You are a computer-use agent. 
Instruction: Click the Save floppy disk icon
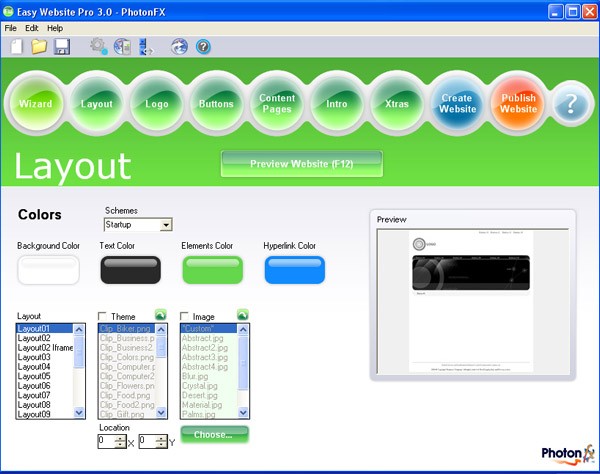click(x=61, y=46)
